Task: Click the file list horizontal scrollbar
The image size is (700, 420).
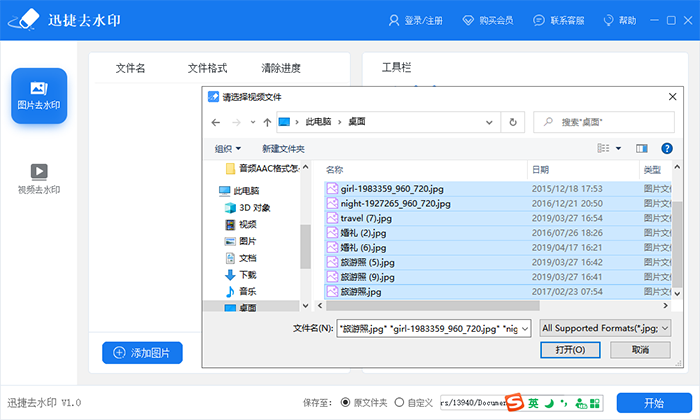Action: [x=432, y=306]
